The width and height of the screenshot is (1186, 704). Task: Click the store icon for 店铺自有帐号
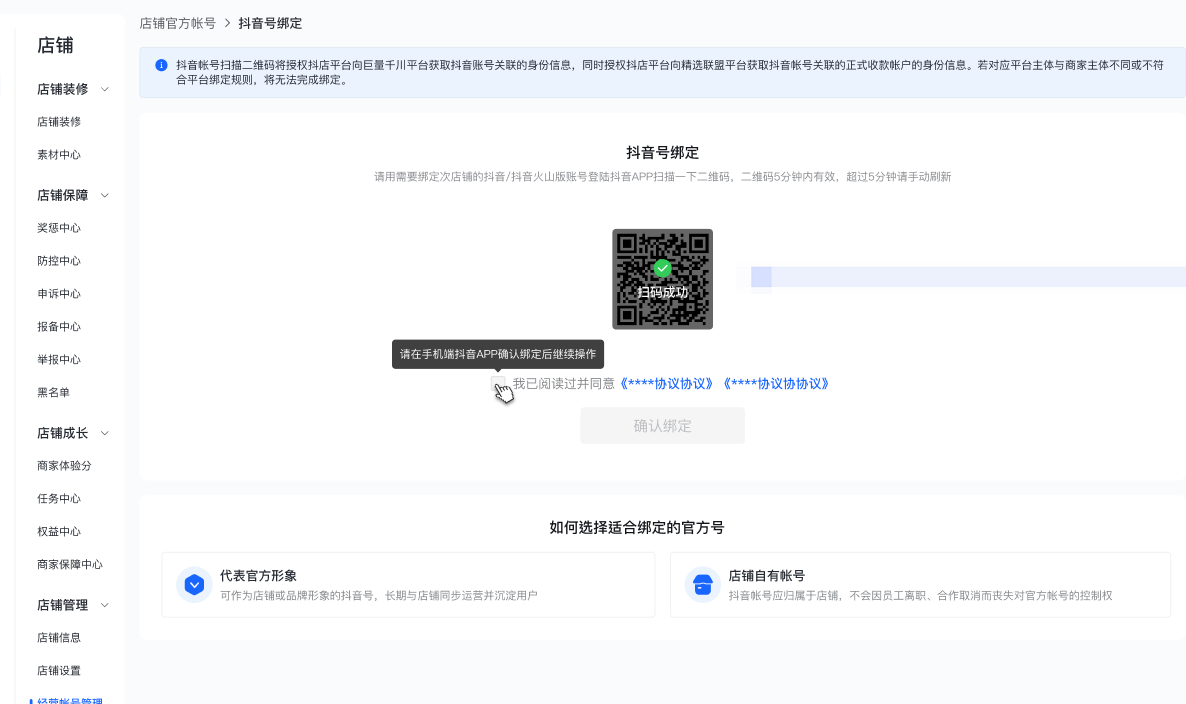coord(703,585)
